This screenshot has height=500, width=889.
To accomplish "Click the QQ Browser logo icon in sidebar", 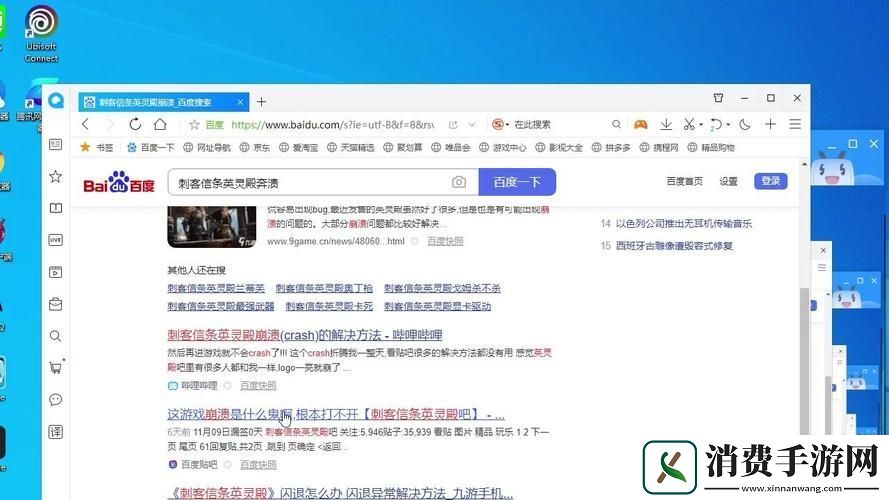I will point(56,101).
